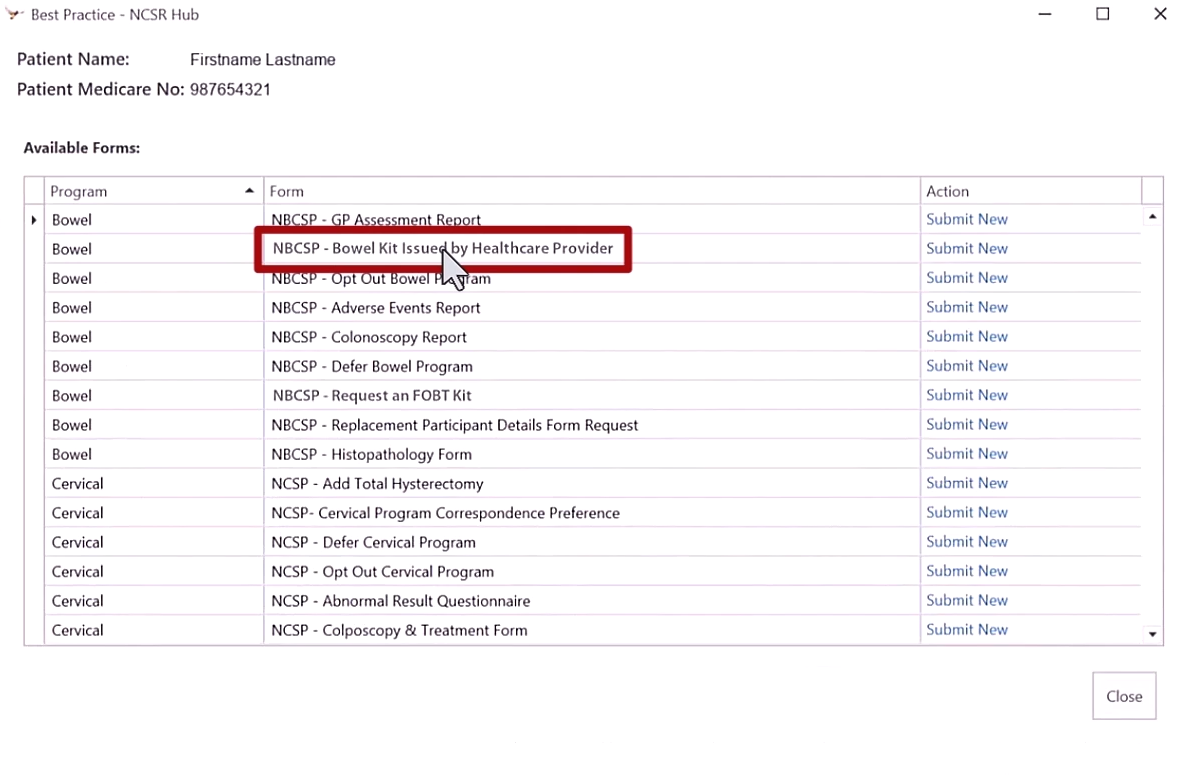Click the Action column header
Screen dimensions: 1185x781
point(1031,191)
